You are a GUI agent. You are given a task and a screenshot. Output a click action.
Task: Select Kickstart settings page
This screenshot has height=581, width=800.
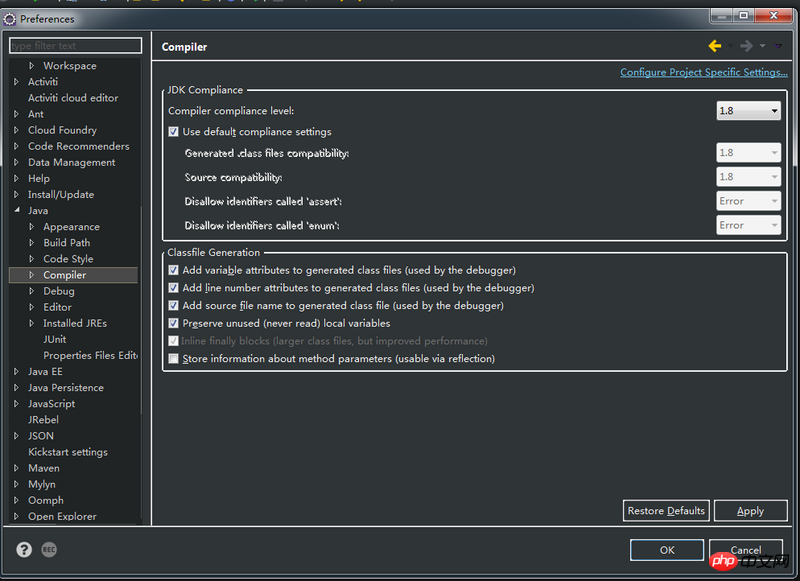coord(68,452)
